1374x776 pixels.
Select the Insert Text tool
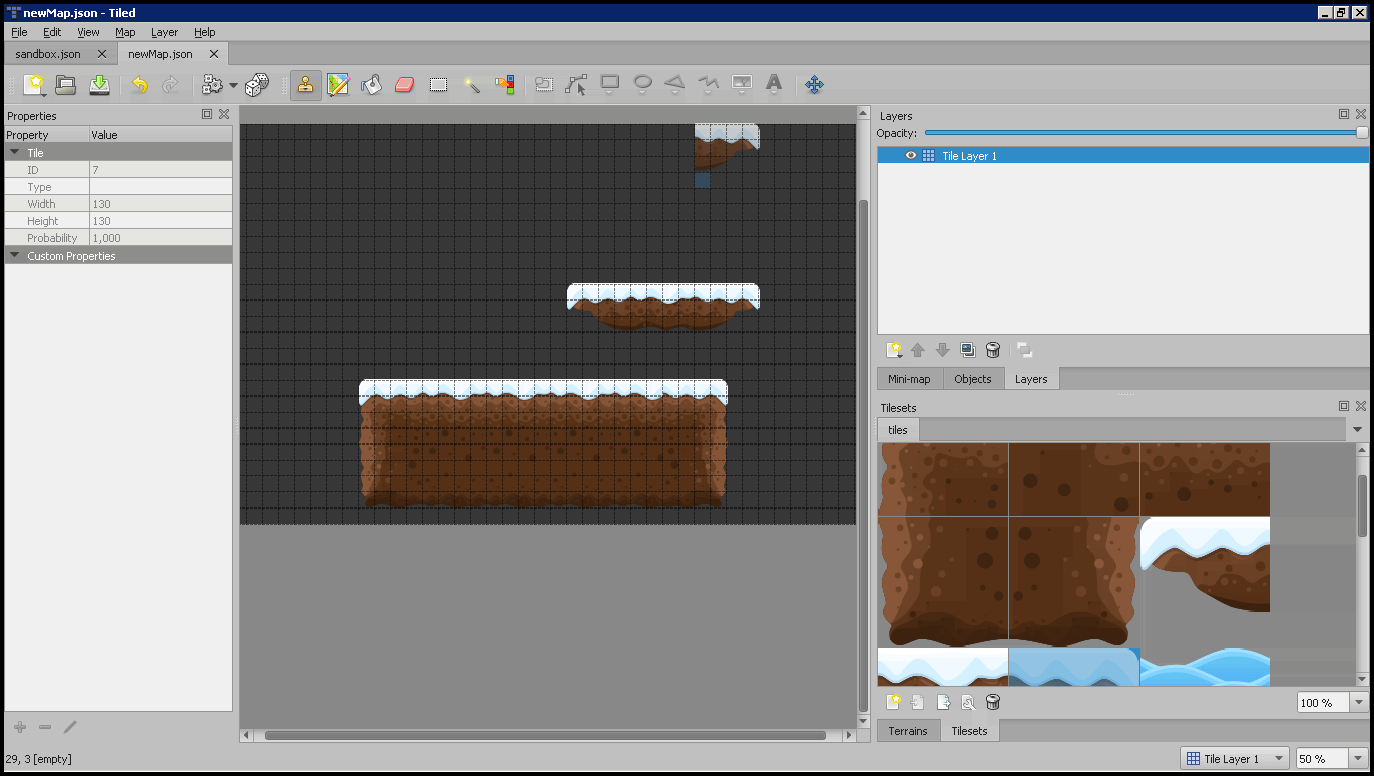pos(774,85)
